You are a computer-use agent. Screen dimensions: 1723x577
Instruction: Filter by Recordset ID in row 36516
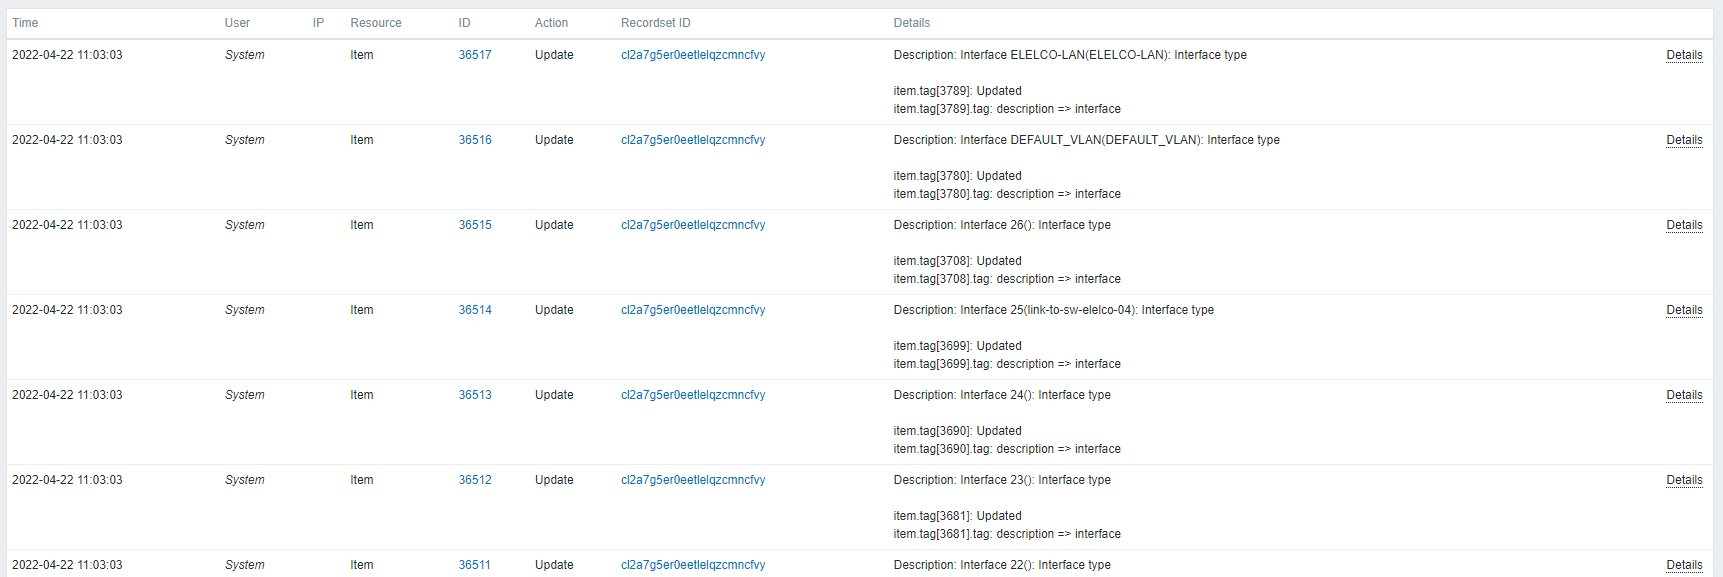(x=693, y=140)
